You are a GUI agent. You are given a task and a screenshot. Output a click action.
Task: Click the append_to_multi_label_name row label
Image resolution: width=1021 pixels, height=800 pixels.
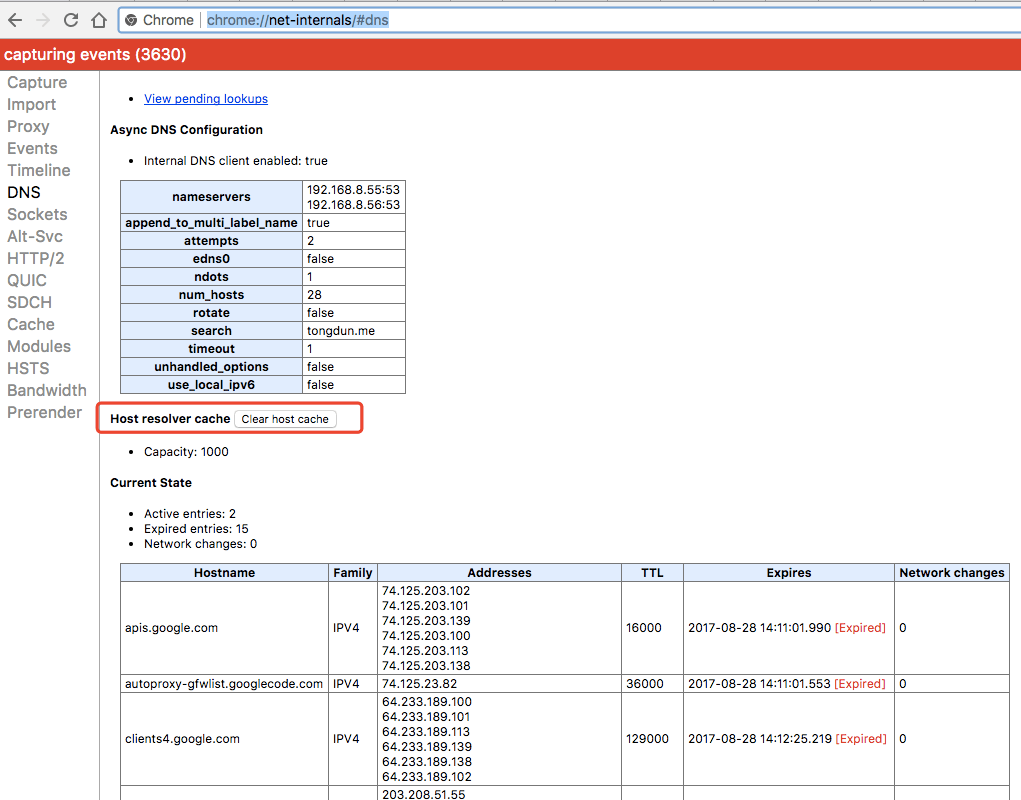tap(212, 223)
